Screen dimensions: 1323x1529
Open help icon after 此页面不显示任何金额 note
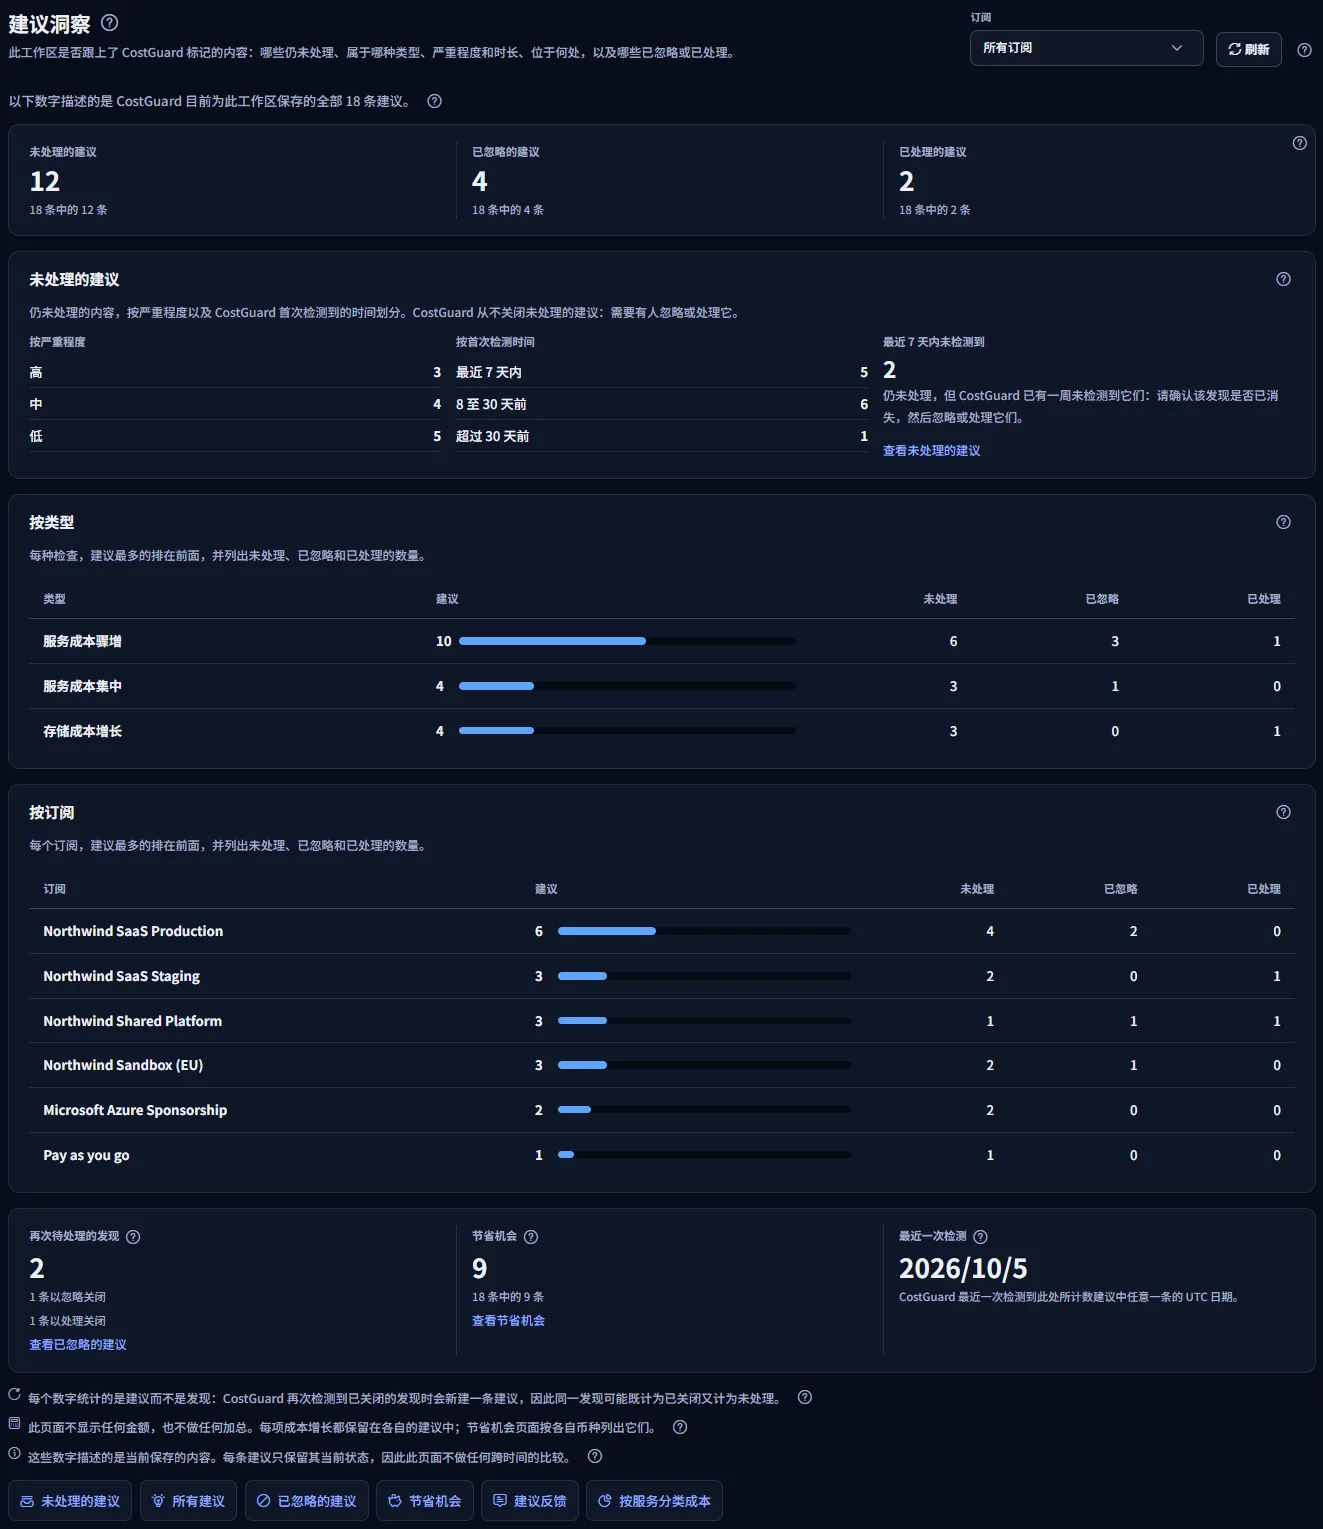680,1427
